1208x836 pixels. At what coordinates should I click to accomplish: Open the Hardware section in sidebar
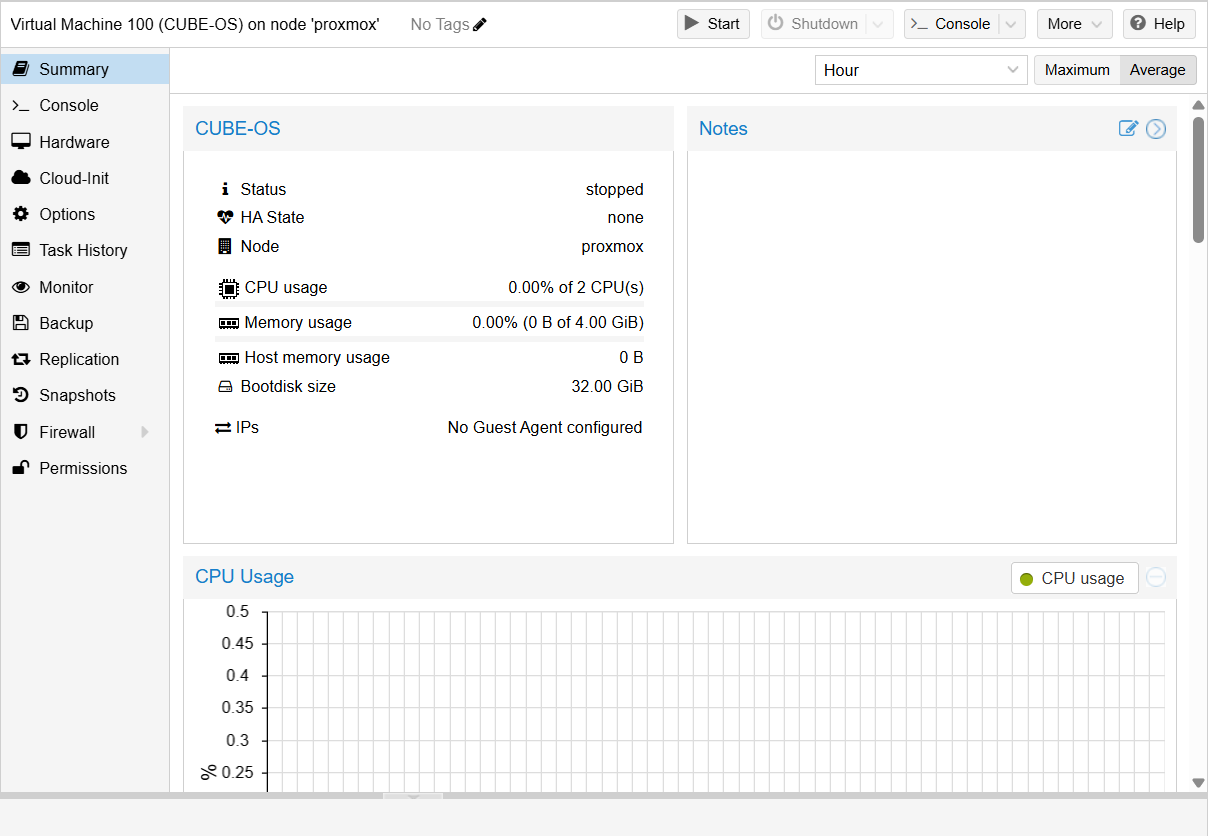(x=74, y=142)
